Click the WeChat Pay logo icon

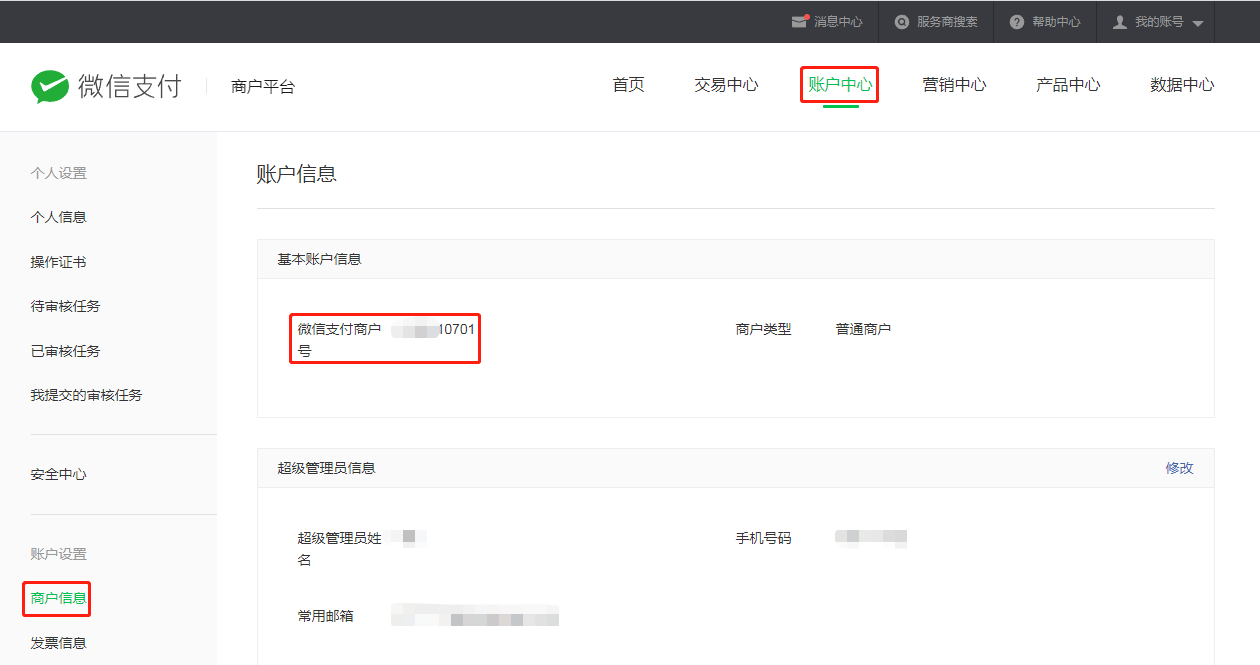49,86
